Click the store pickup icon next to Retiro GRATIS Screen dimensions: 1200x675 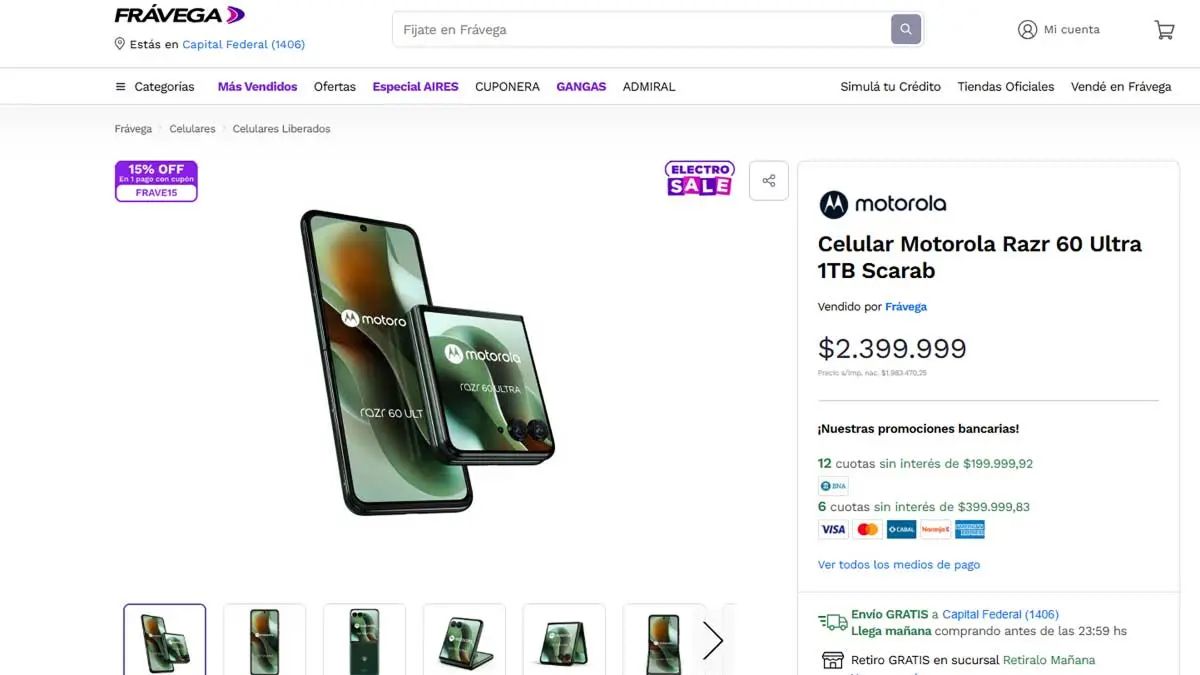coord(833,661)
